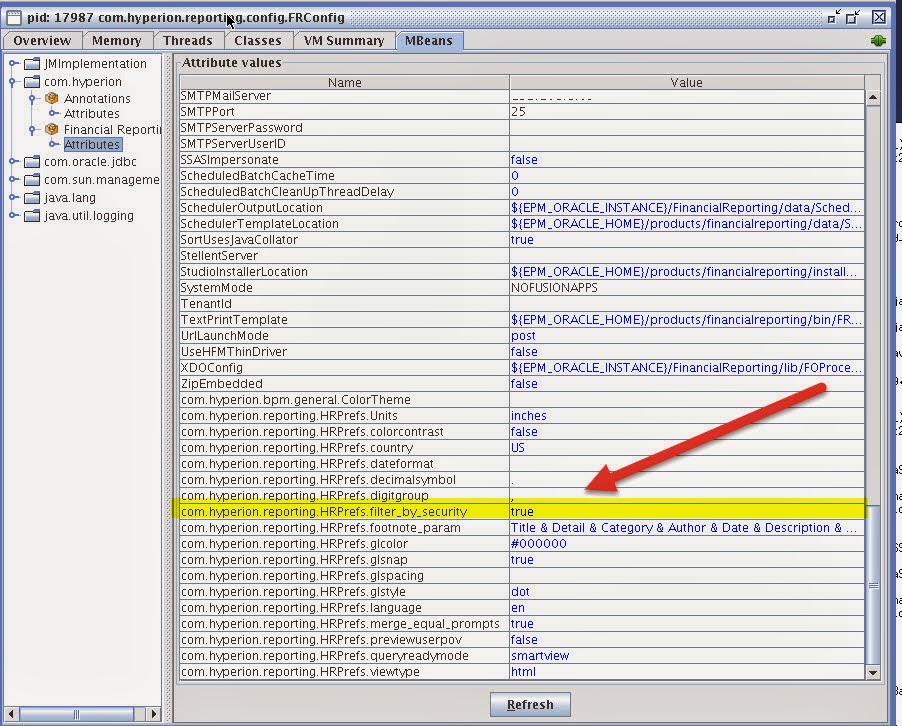The height and width of the screenshot is (726, 902).
Task: Click the vertical scrollbar thumb in attribute table
Action: click(x=873, y=584)
